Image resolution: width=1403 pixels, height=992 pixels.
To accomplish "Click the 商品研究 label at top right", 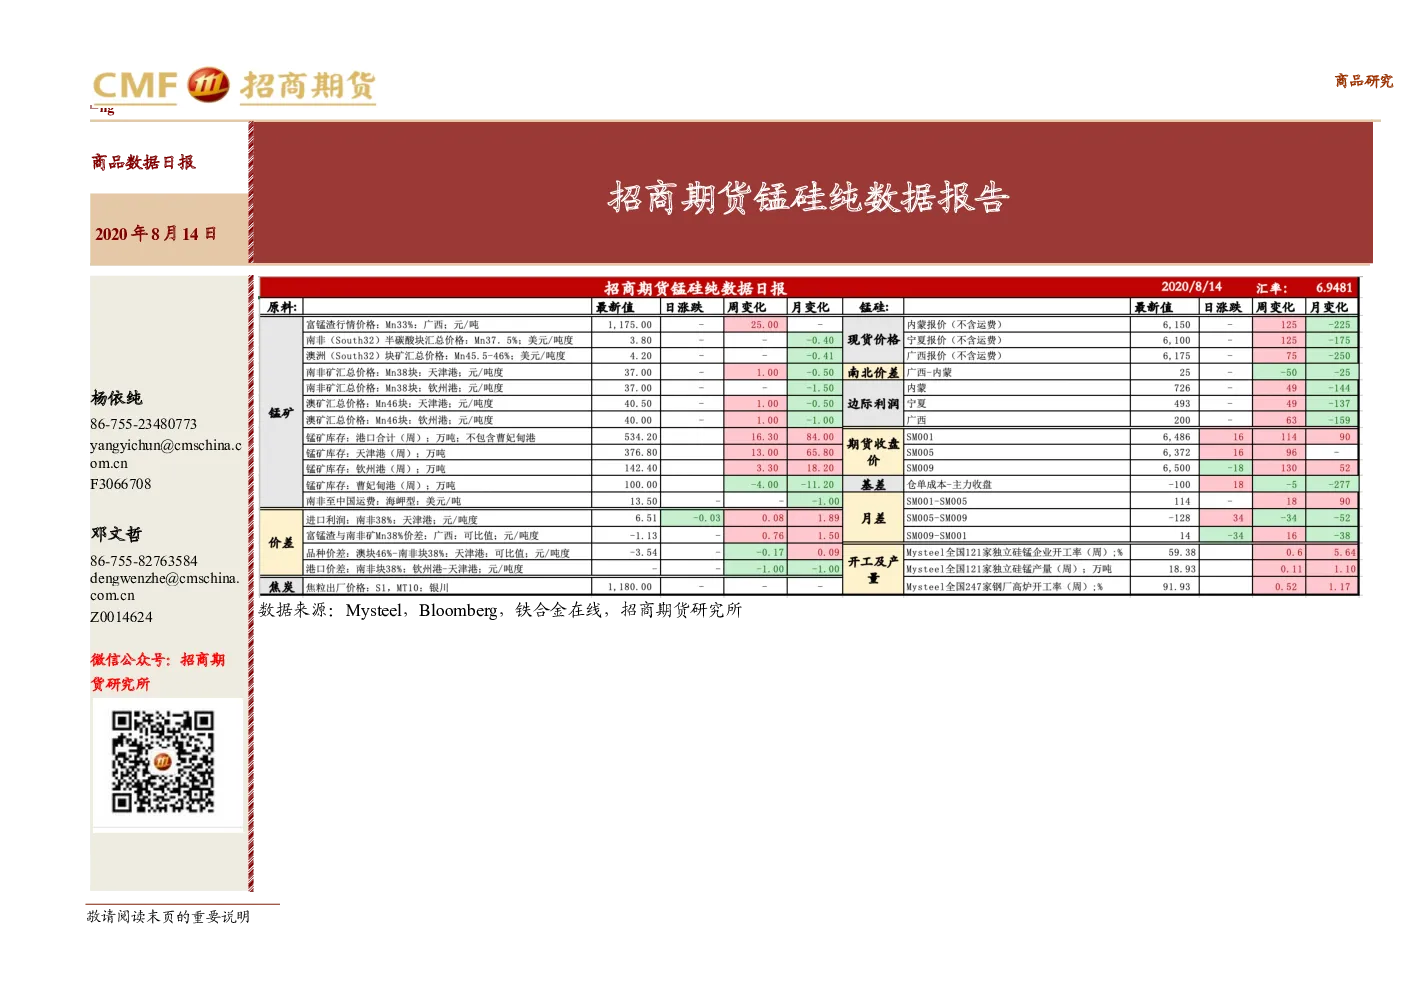I will click(x=1363, y=81).
